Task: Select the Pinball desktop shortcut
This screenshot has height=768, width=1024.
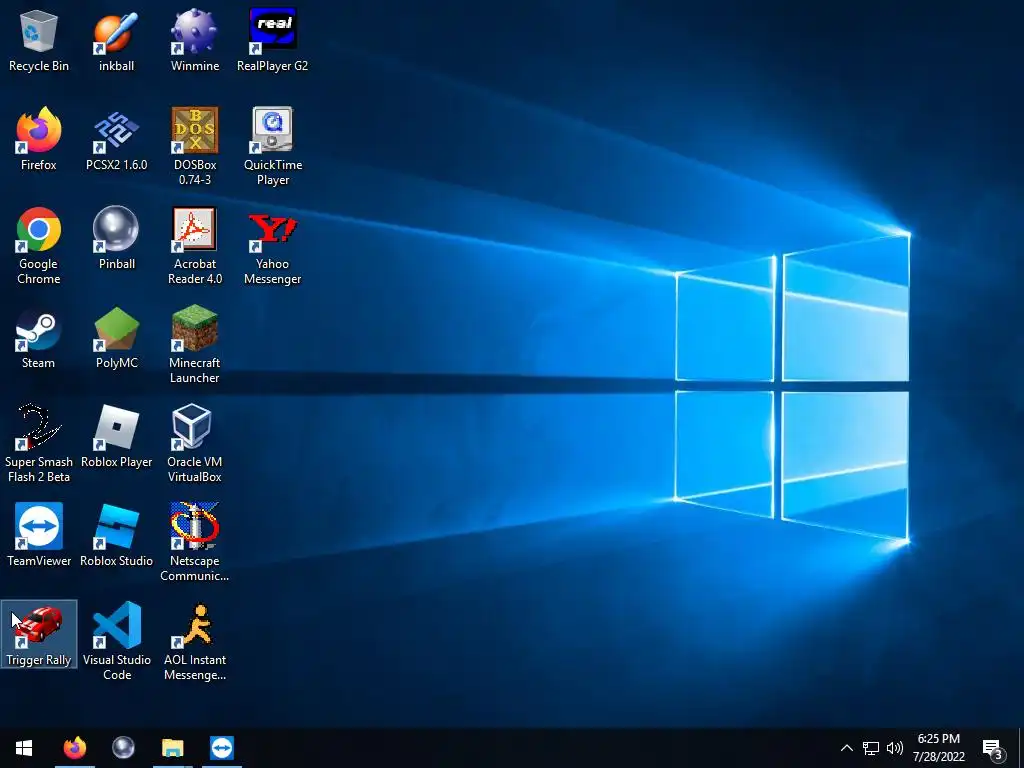Action: [x=116, y=239]
